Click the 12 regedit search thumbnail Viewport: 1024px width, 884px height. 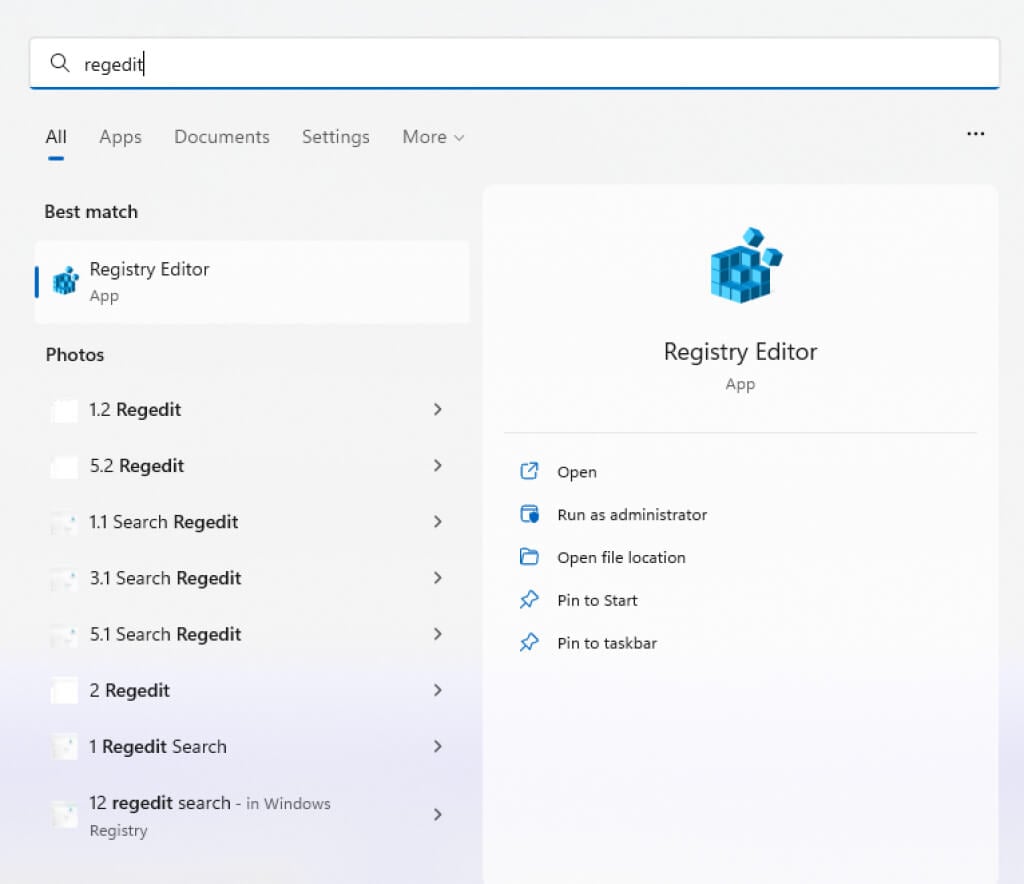pyautogui.click(x=64, y=815)
